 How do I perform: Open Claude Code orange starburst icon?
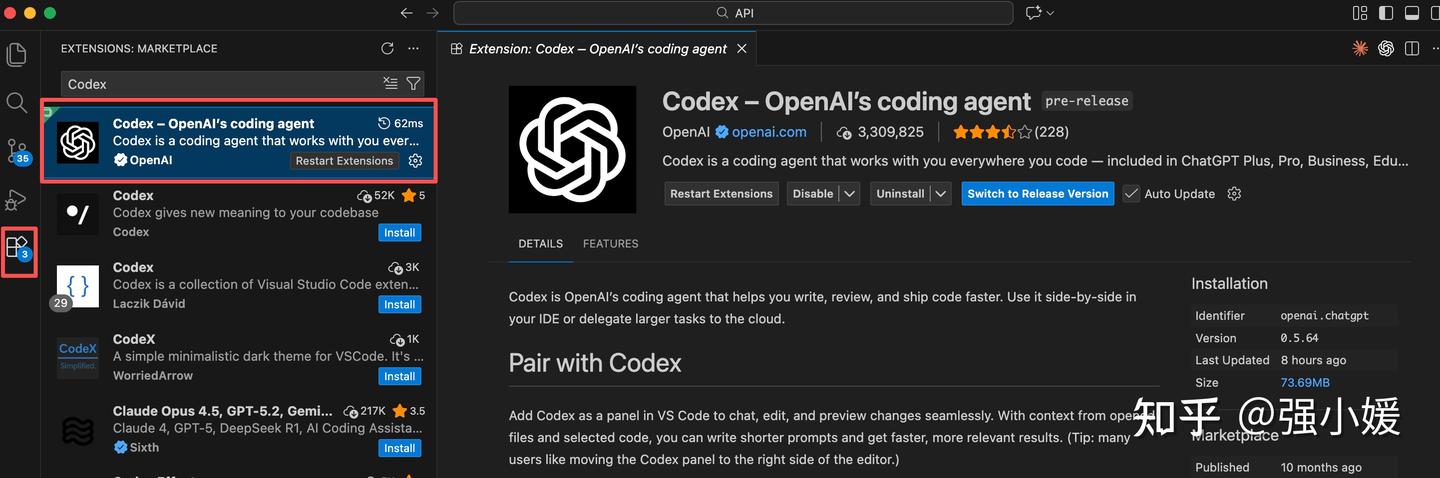pyautogui.click(x=1360, y=48)
